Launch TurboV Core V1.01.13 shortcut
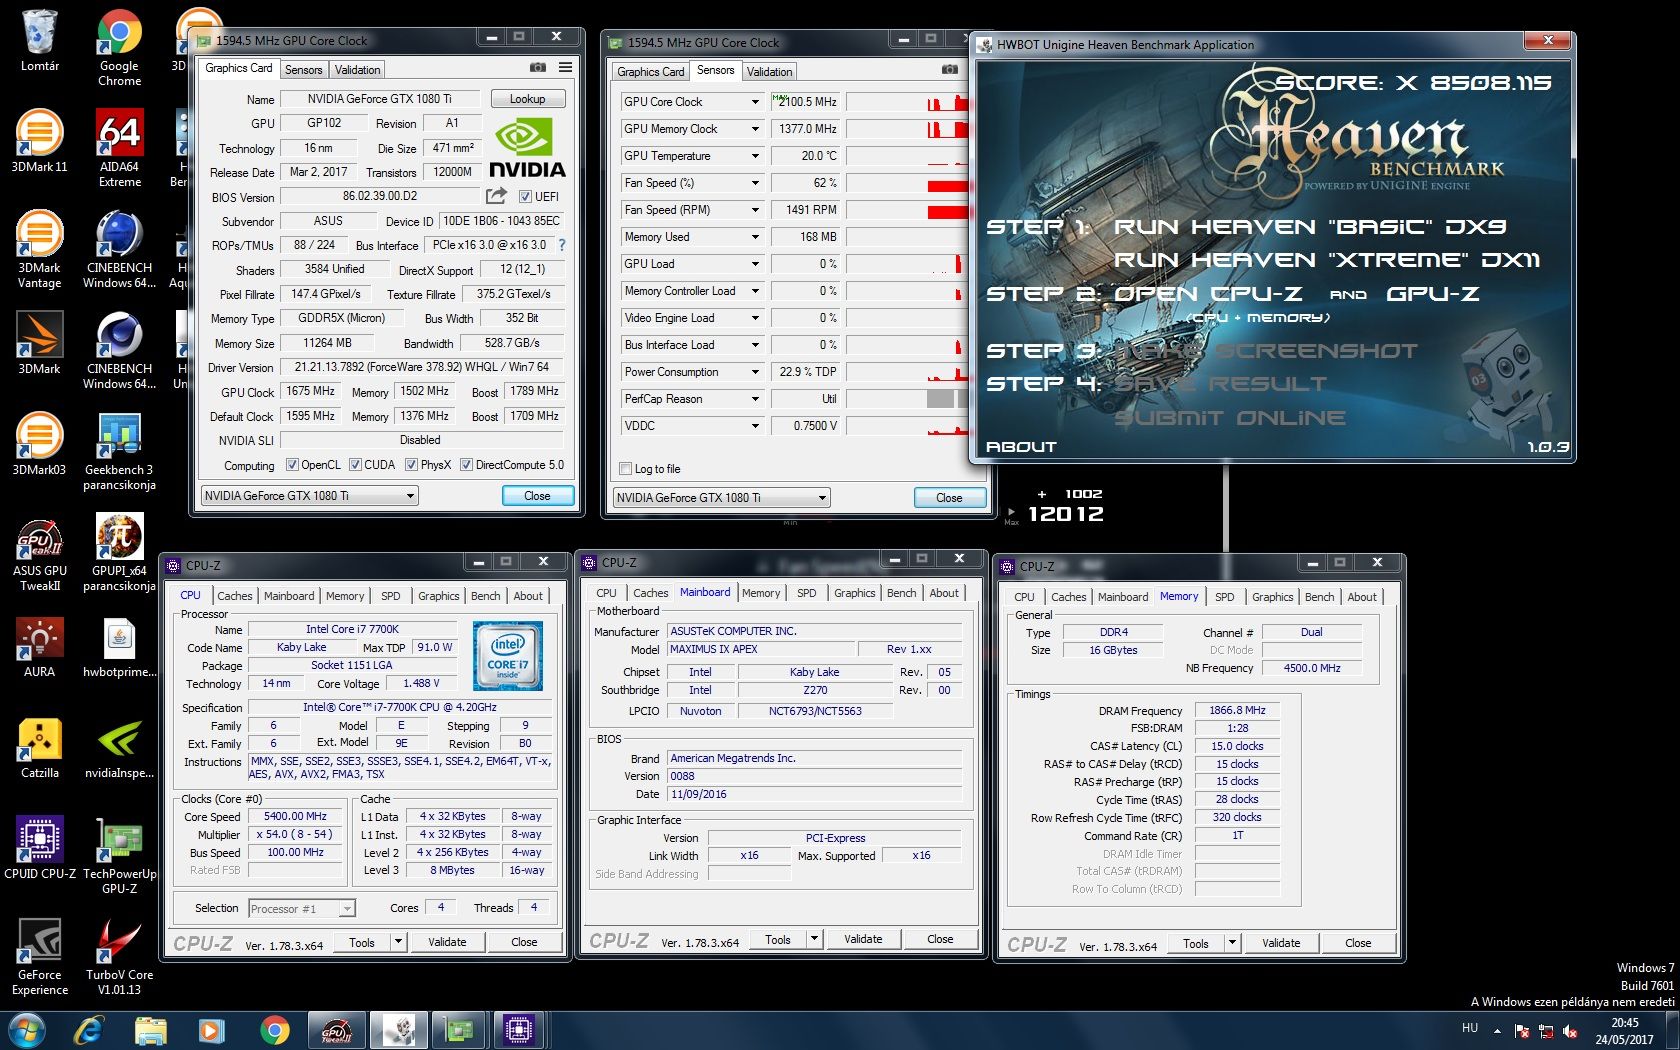The width and height of the screenshot is (1680, 1050). pyautogui.click(x=119, y=956)
